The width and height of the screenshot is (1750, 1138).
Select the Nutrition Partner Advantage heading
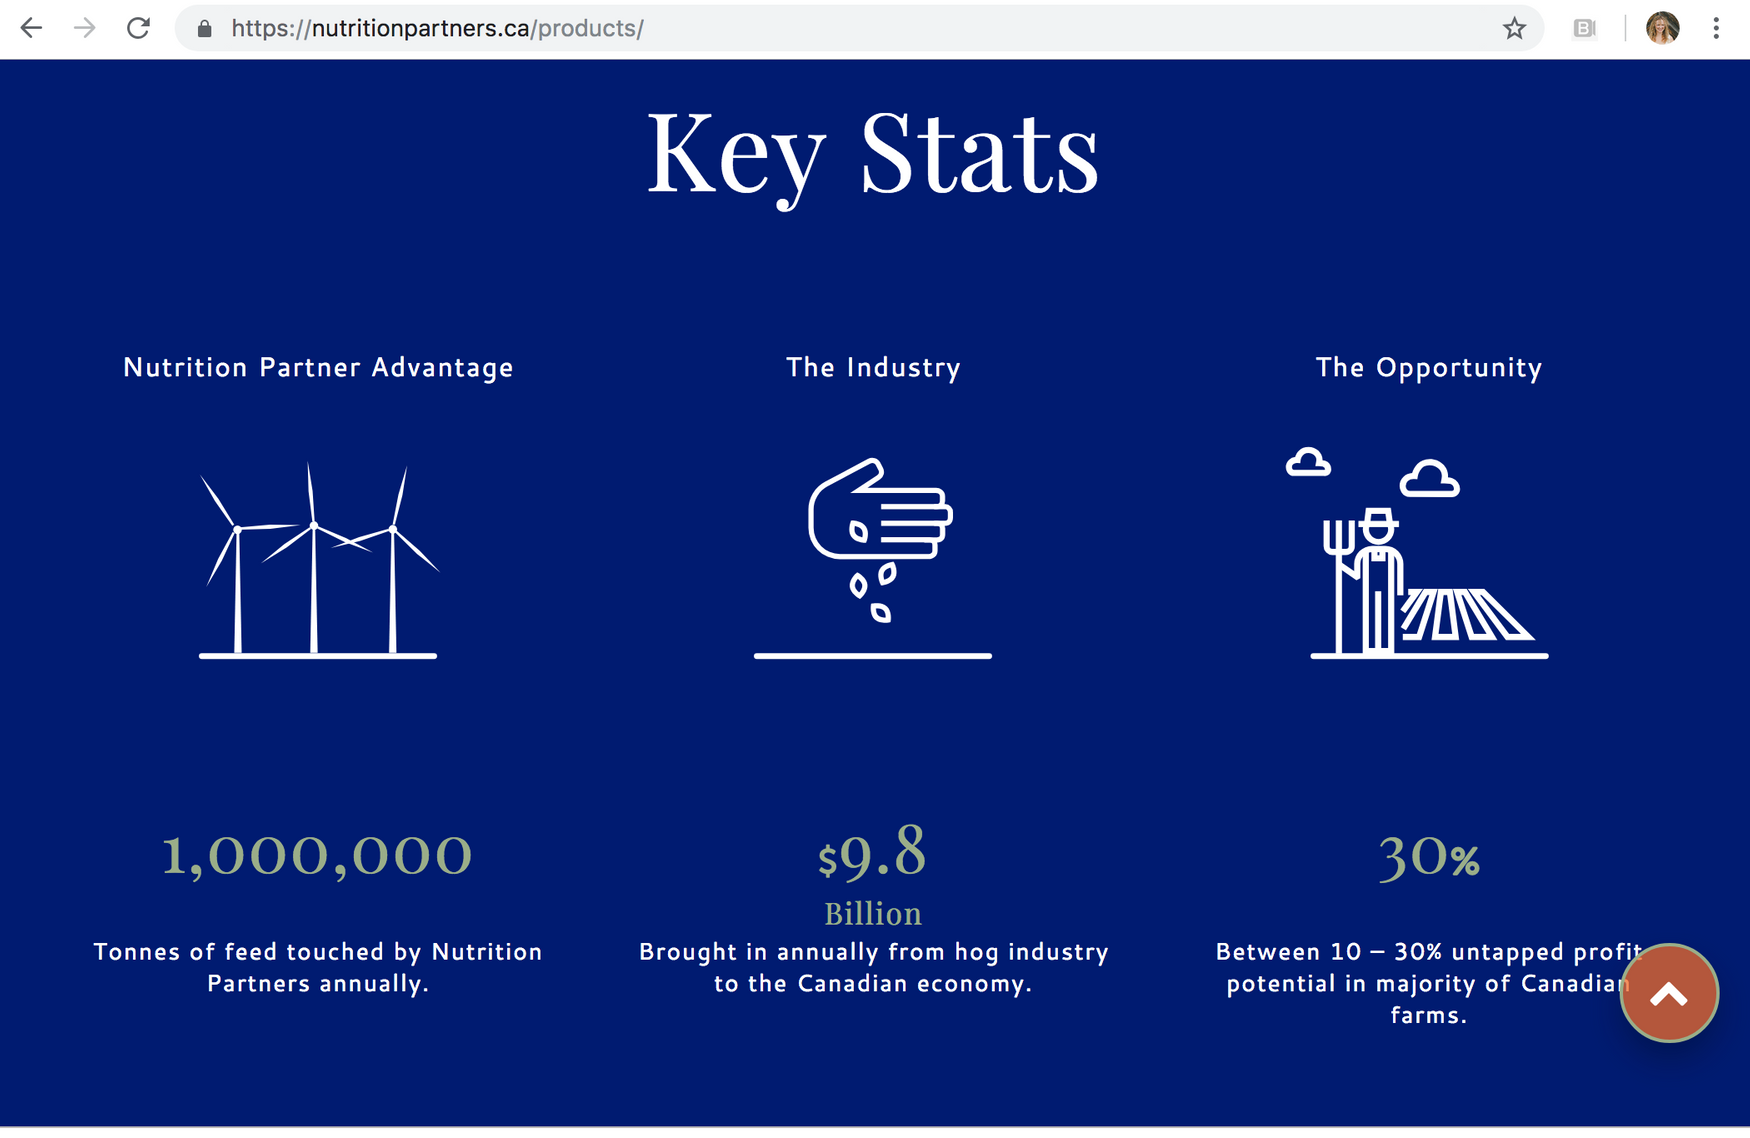pyautogui.click(x=318, y=367)
